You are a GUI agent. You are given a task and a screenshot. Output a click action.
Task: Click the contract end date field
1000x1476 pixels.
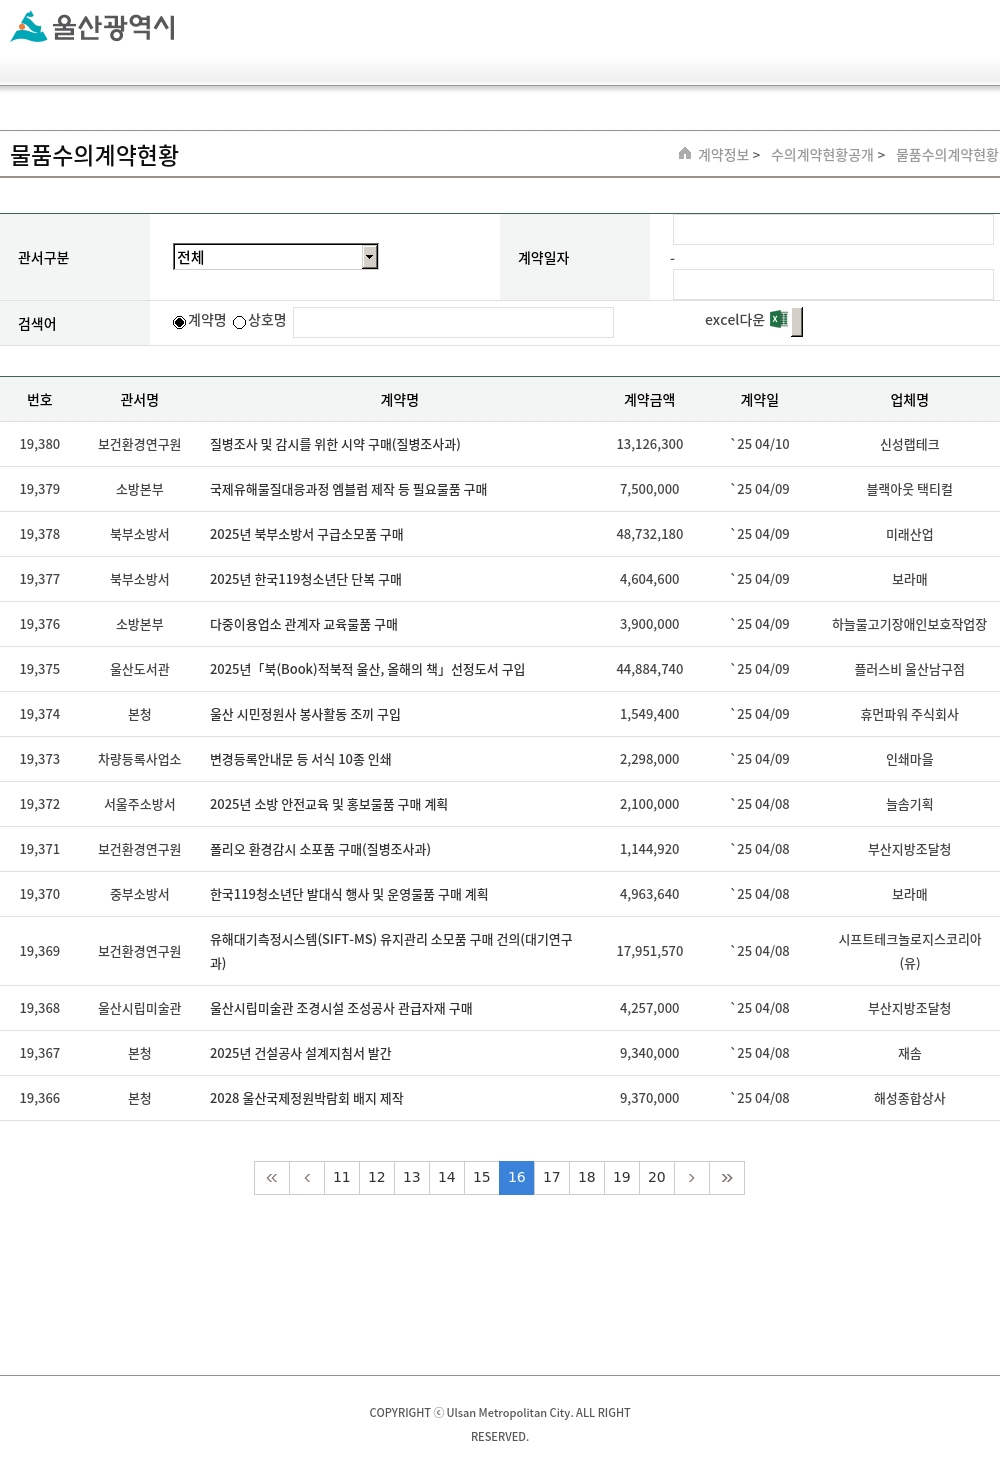click(x=833, y=284)
